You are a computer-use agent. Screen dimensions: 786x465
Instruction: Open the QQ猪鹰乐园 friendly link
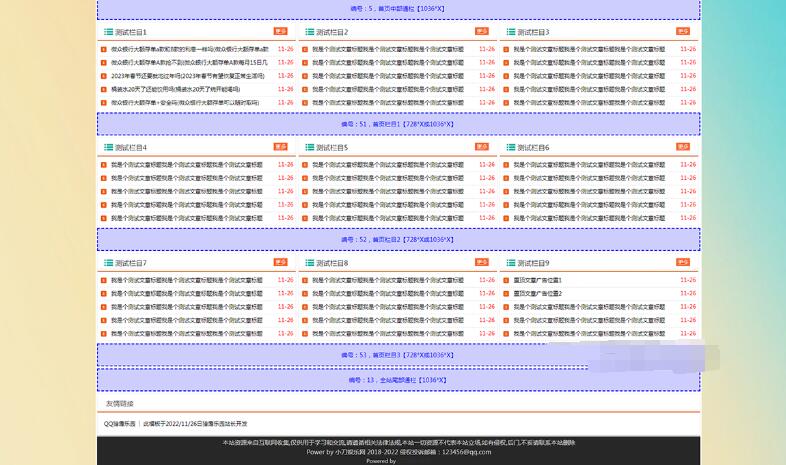click(119, 424)
